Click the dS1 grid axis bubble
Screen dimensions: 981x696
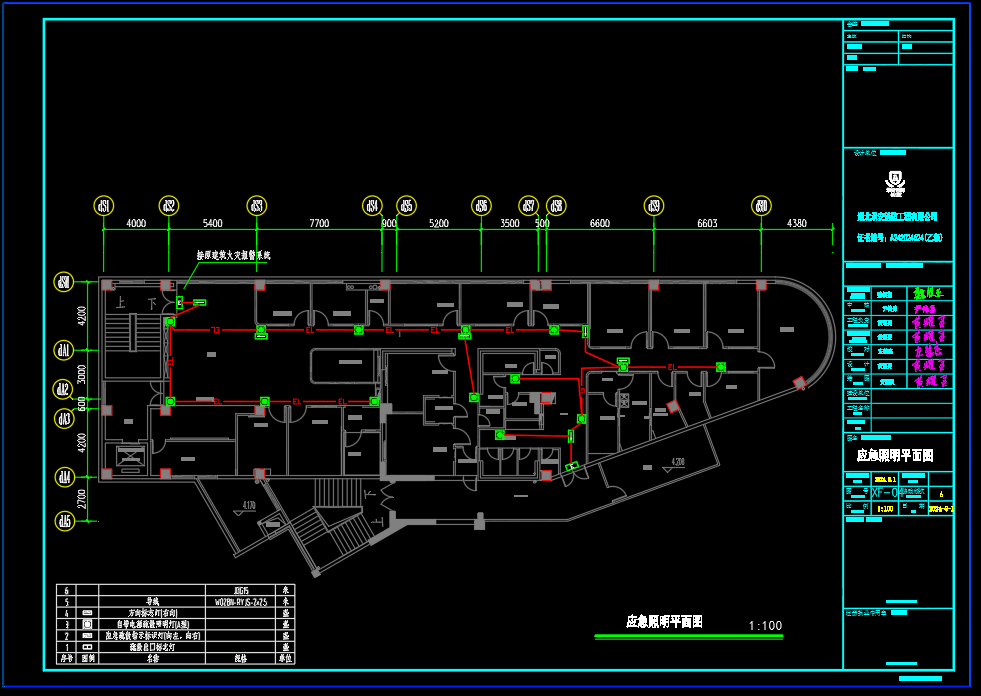(103, 206)
